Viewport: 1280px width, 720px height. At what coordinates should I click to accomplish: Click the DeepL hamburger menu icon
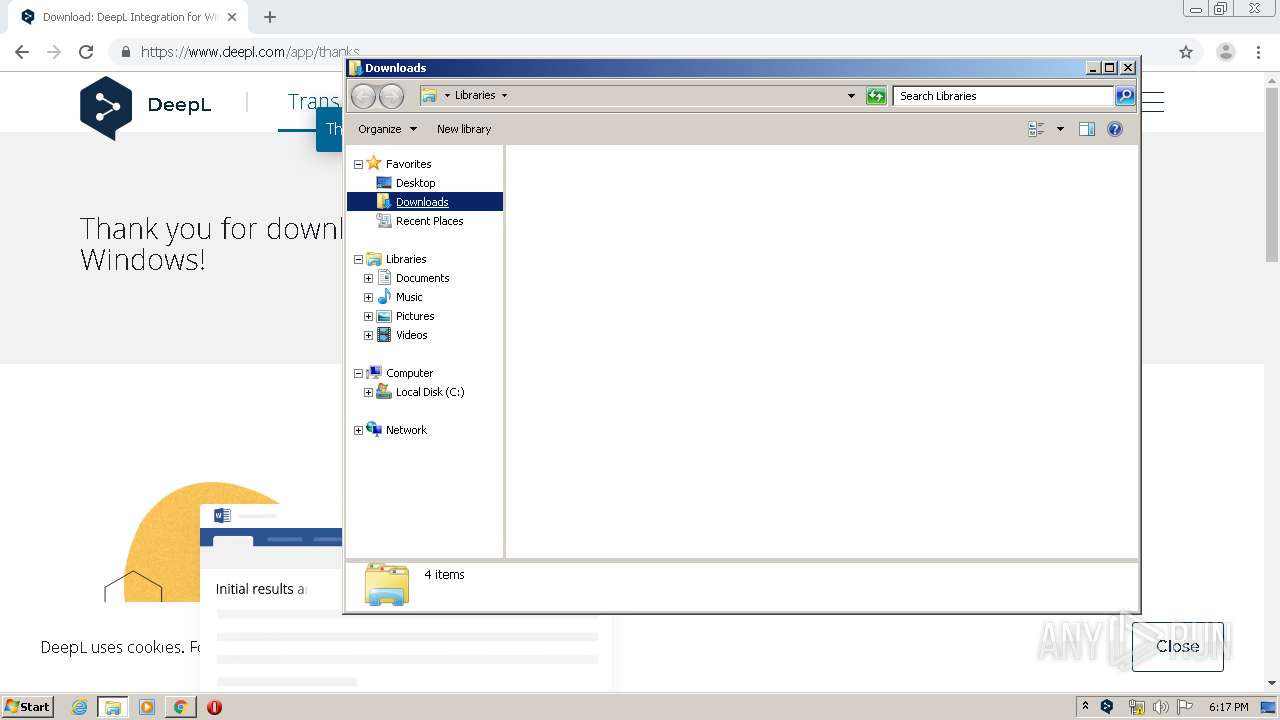tap(1153, 102)
